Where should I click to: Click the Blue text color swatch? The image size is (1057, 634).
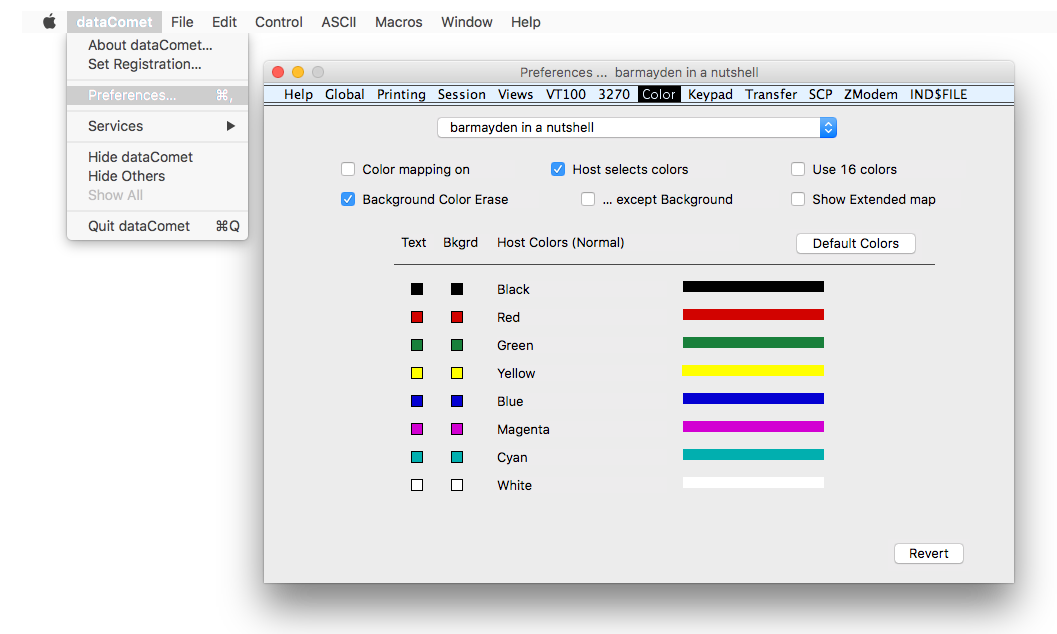[417, 401]
